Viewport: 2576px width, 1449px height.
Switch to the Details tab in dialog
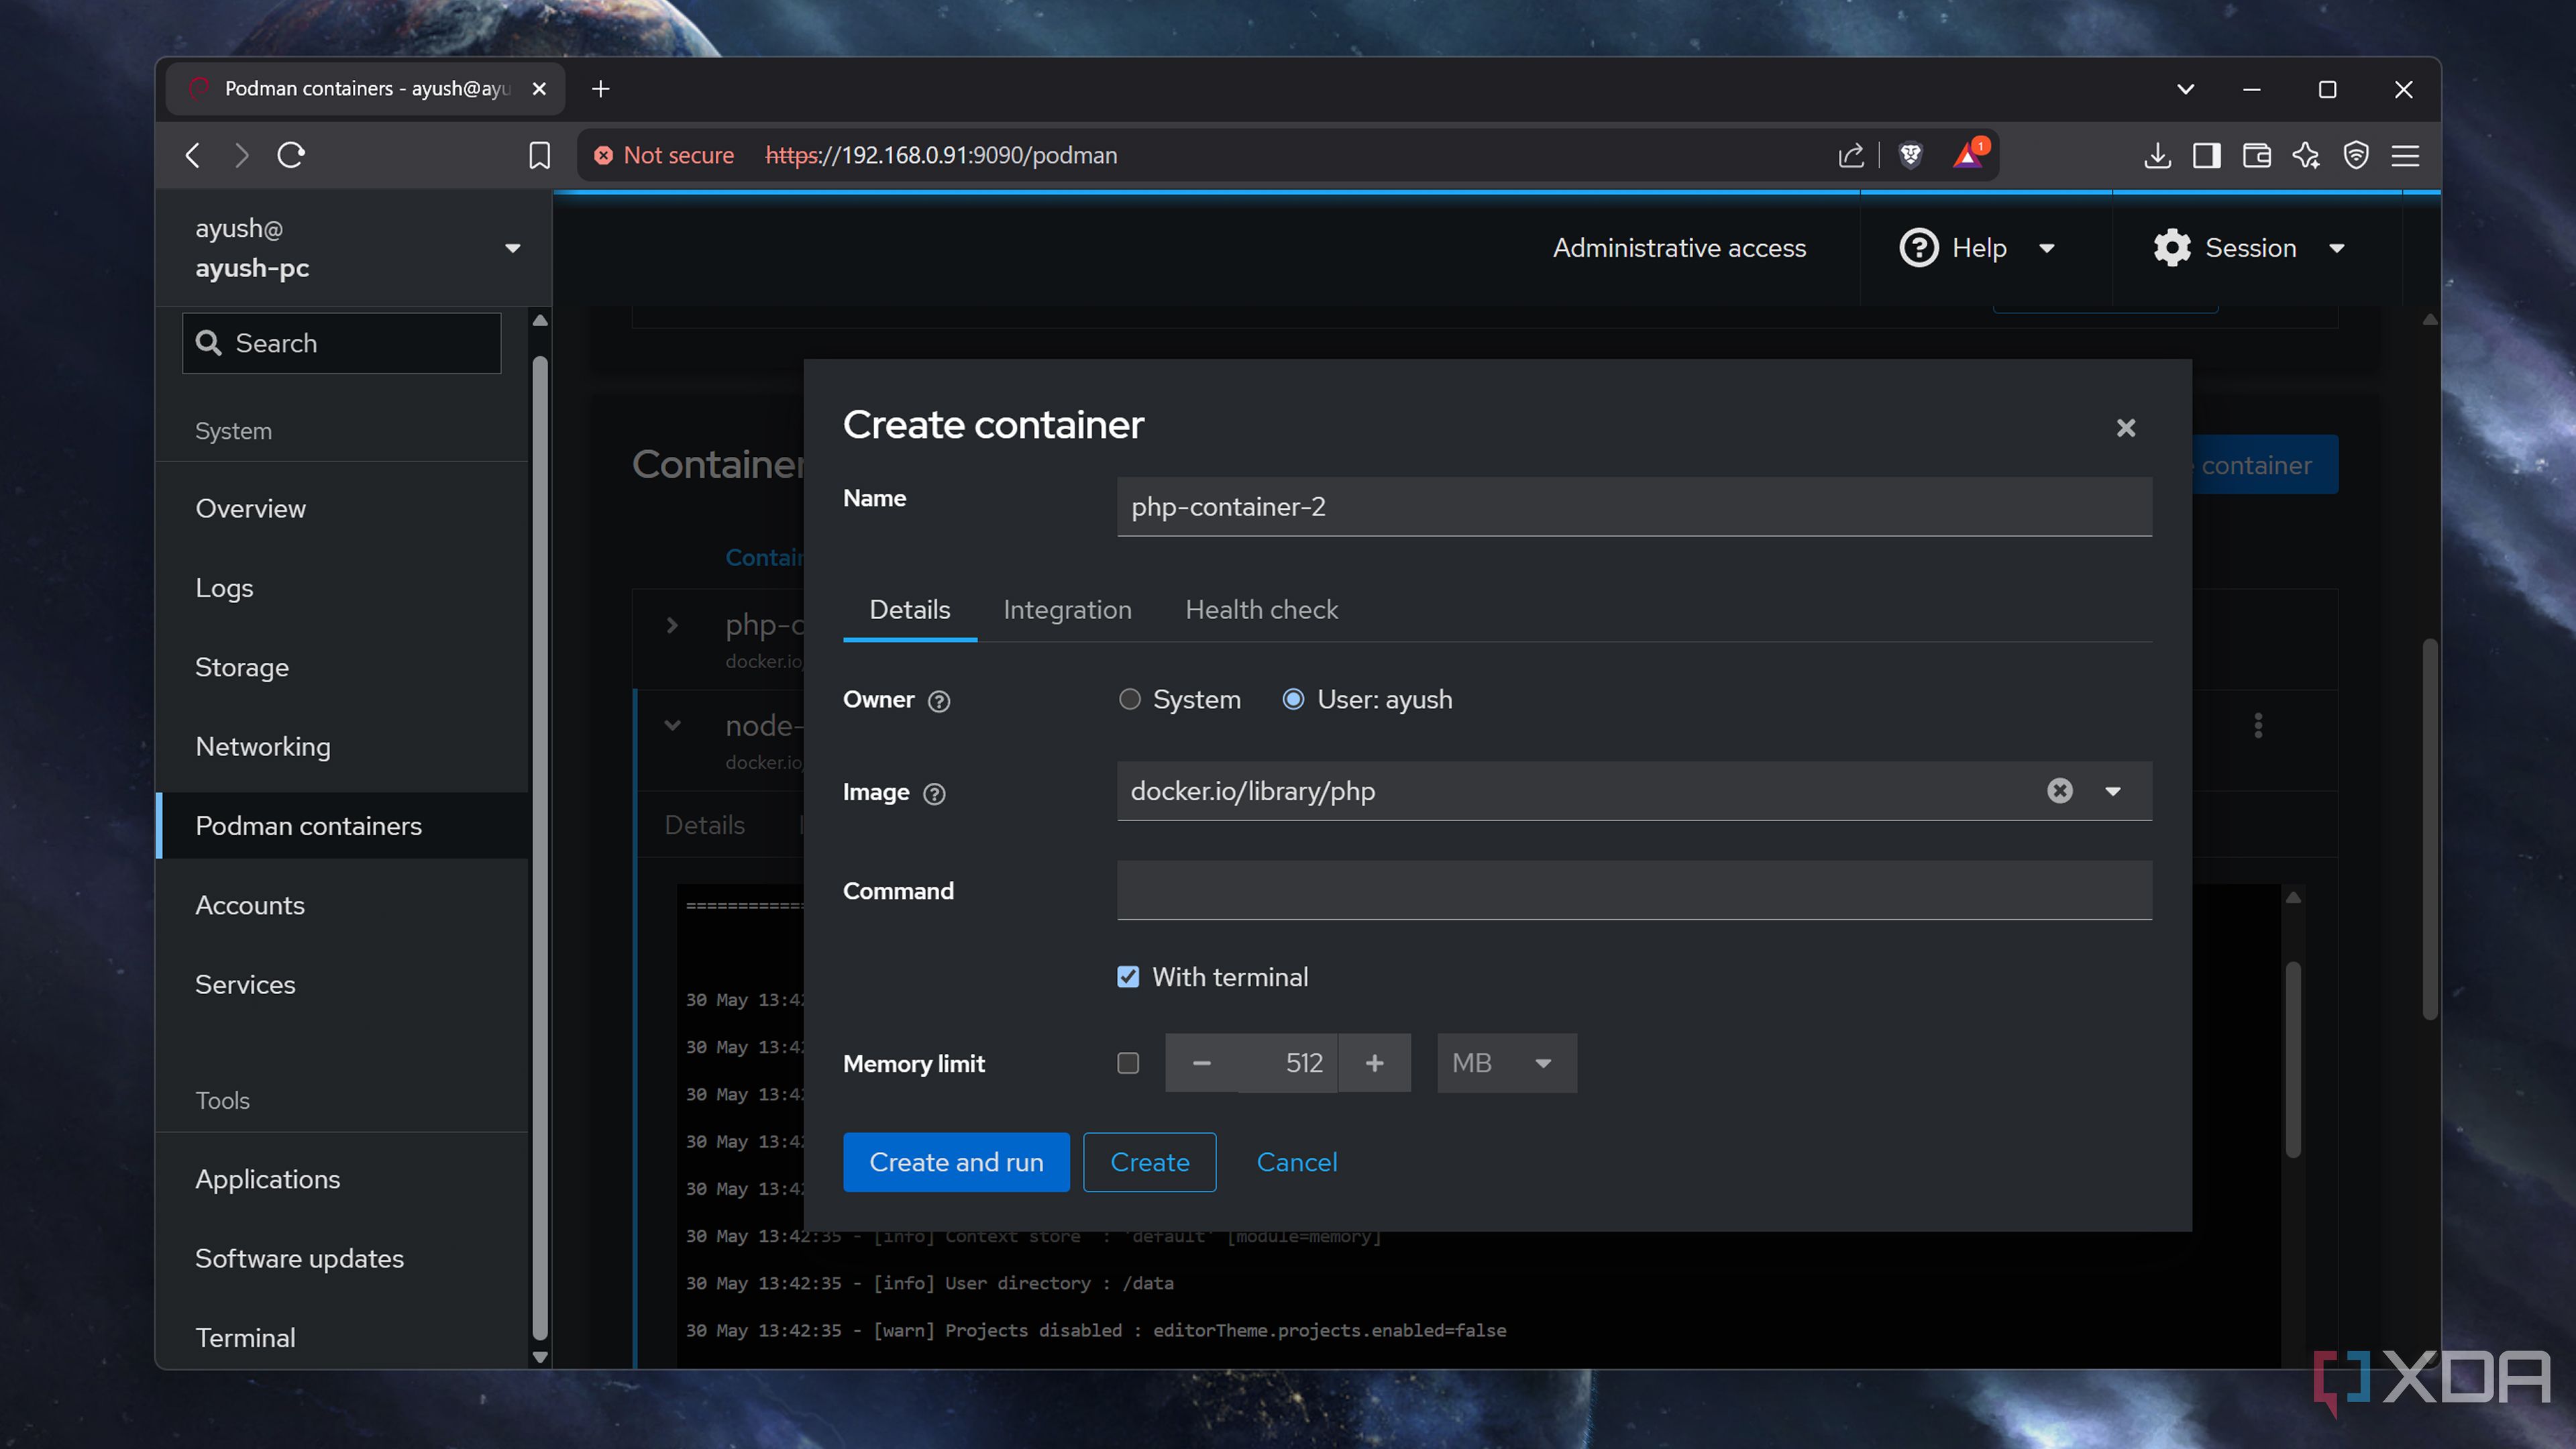tap(909, 610)
